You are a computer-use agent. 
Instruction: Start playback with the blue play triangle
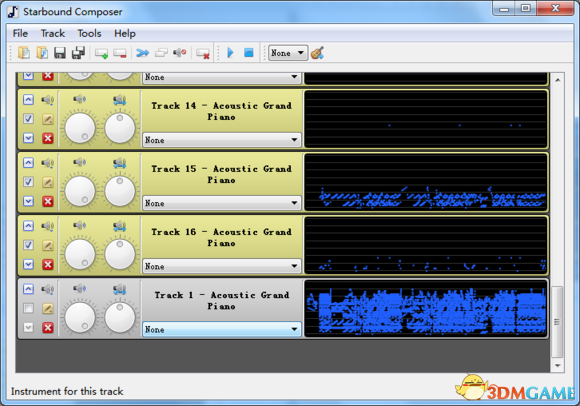point(230,53)
